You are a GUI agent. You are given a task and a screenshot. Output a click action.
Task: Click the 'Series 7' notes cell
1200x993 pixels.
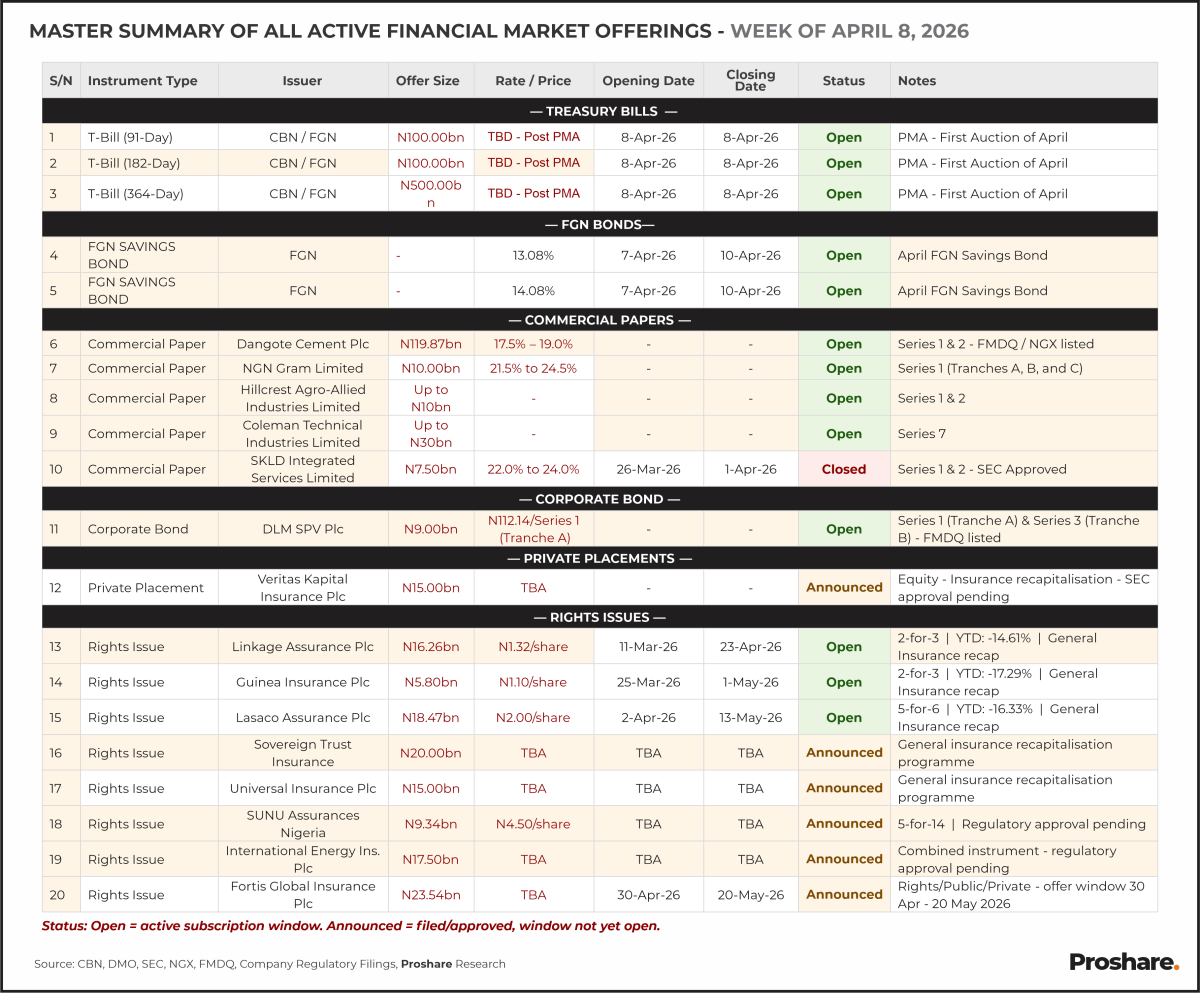click(x=1024, y=433)
